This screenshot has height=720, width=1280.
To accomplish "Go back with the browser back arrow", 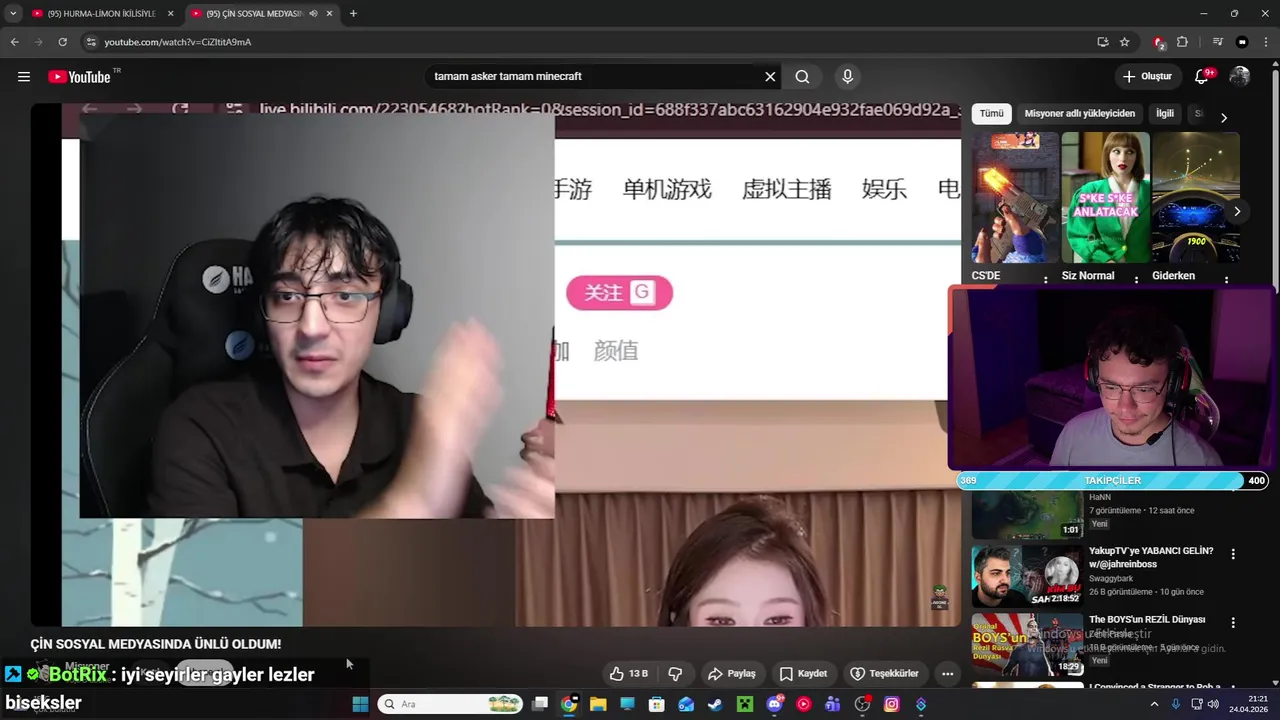I will tap(14, 42).
